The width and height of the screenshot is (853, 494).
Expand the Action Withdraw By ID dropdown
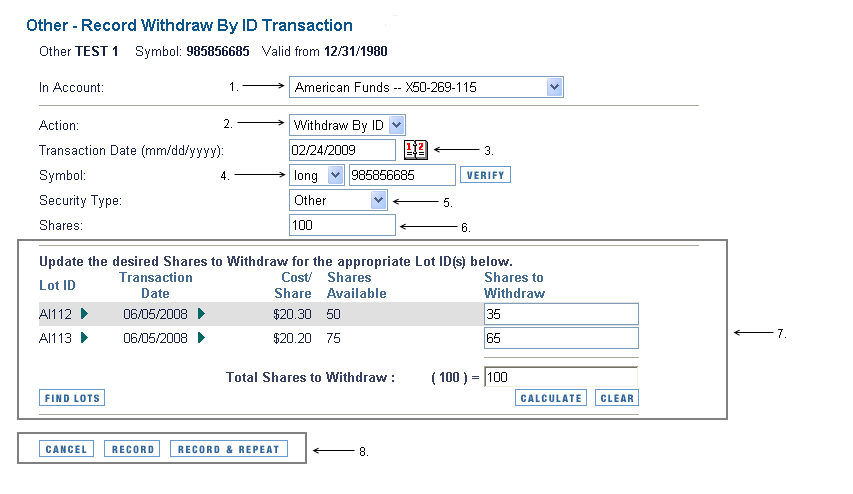[x=347, y=125]
